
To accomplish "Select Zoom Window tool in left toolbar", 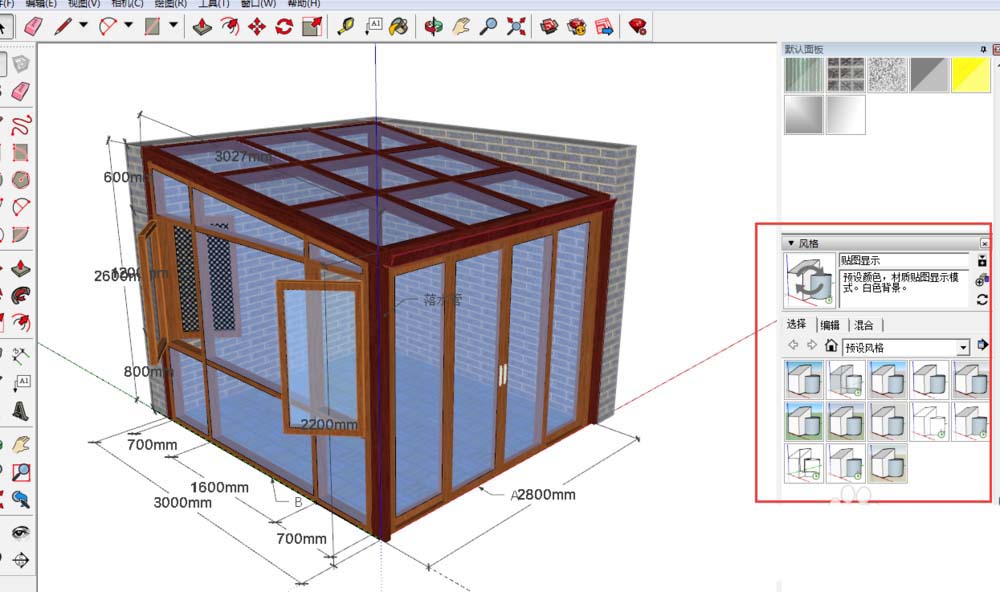I will pyautogui.click(x=21, y=471).
